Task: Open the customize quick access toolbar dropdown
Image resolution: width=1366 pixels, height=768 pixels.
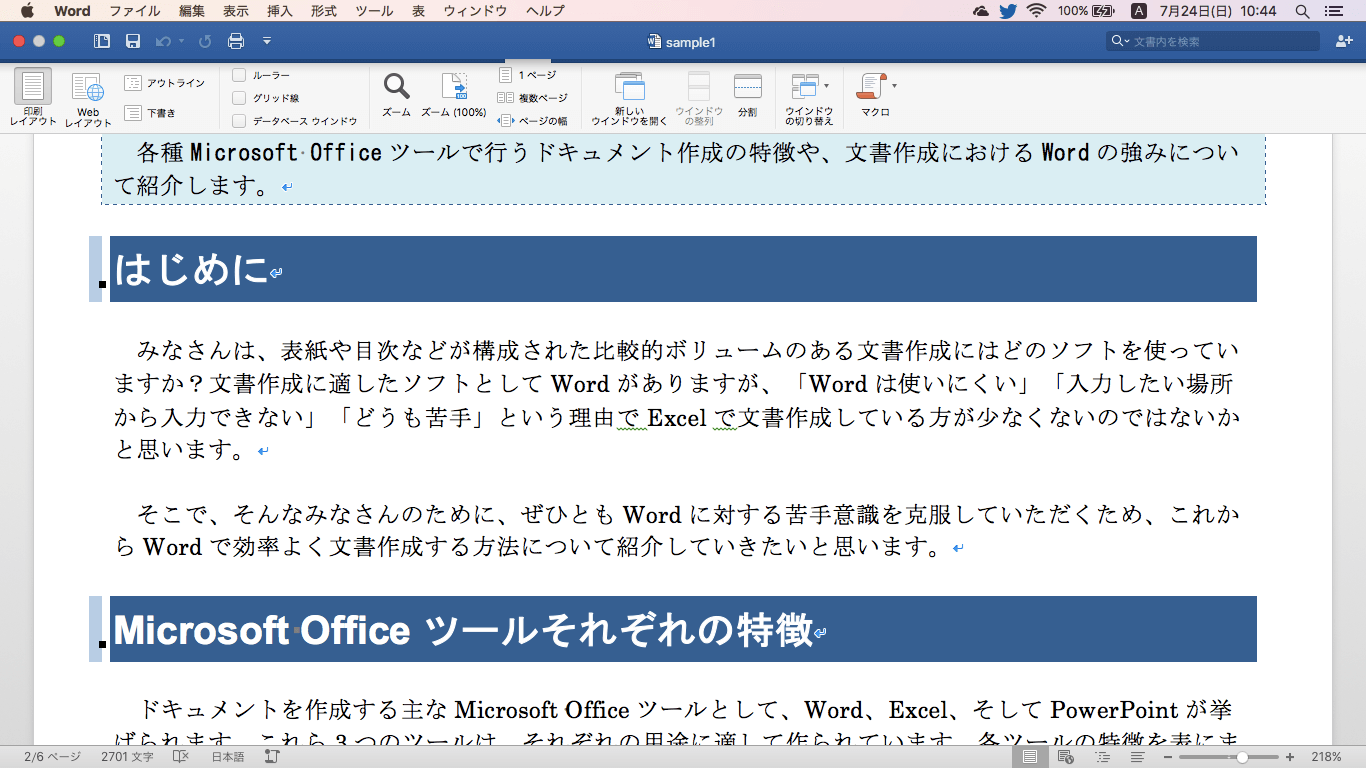Action: pos(267,41)
